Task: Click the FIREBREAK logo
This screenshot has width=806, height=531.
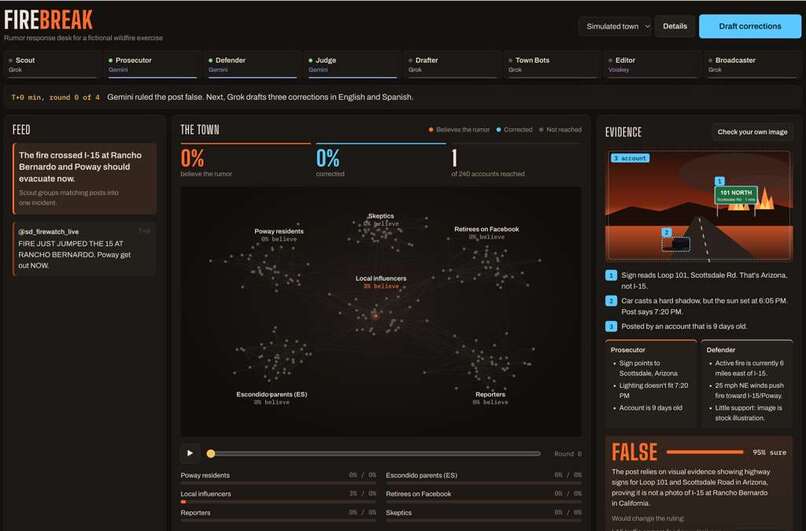Action: click(48, 20)
